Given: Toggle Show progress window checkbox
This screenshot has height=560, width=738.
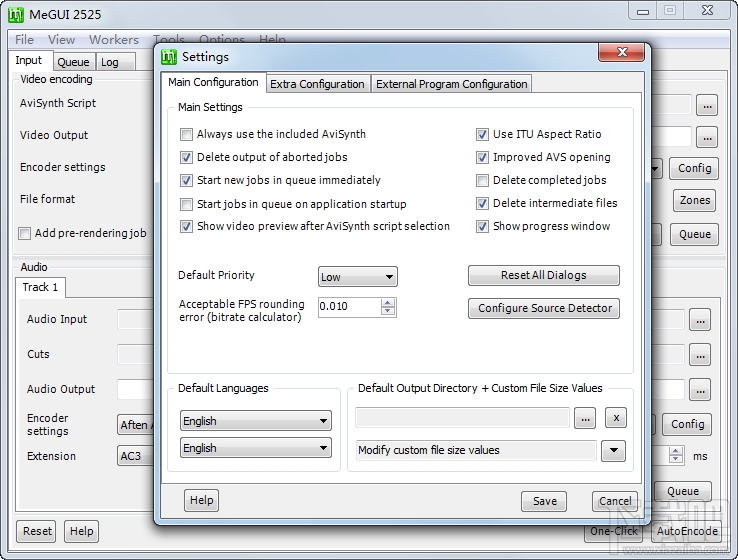Looking at the screenshot, I should tap(482, 227).
